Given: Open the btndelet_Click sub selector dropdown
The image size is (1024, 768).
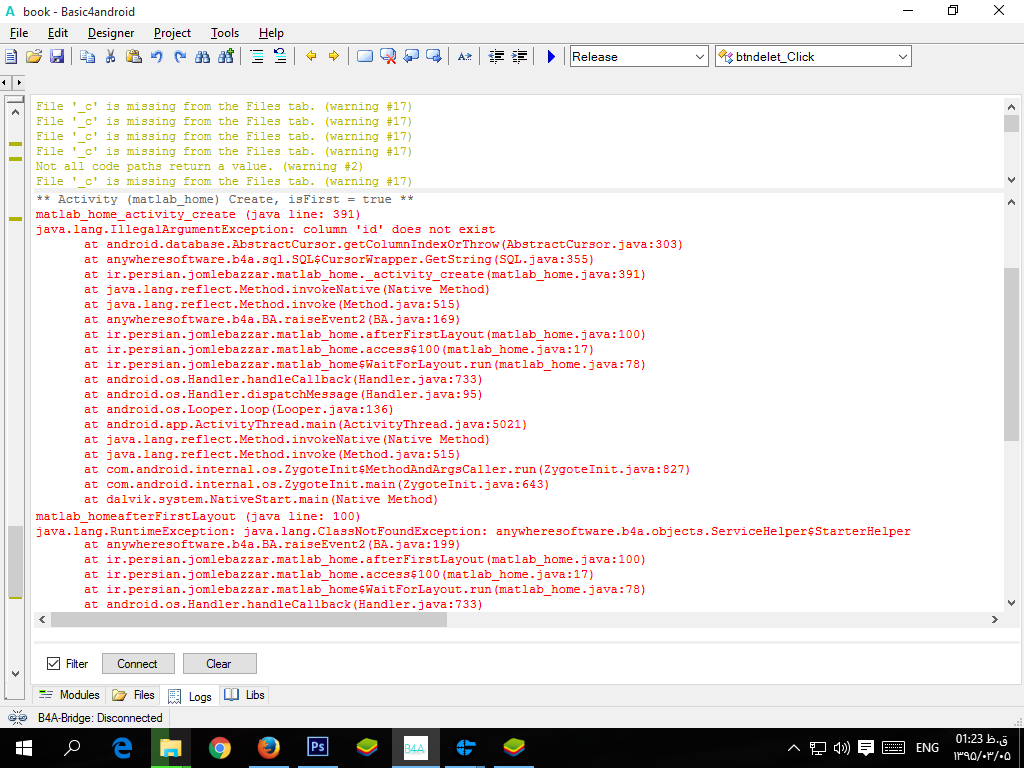Looking at the screenshot, I should [903, 57].
